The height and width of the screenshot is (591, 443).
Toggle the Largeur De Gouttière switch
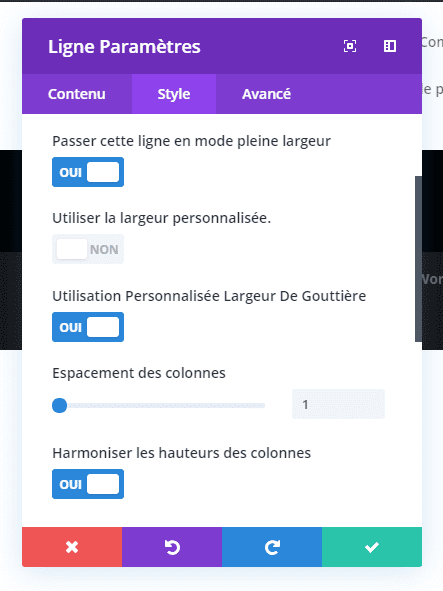point(88,327)
